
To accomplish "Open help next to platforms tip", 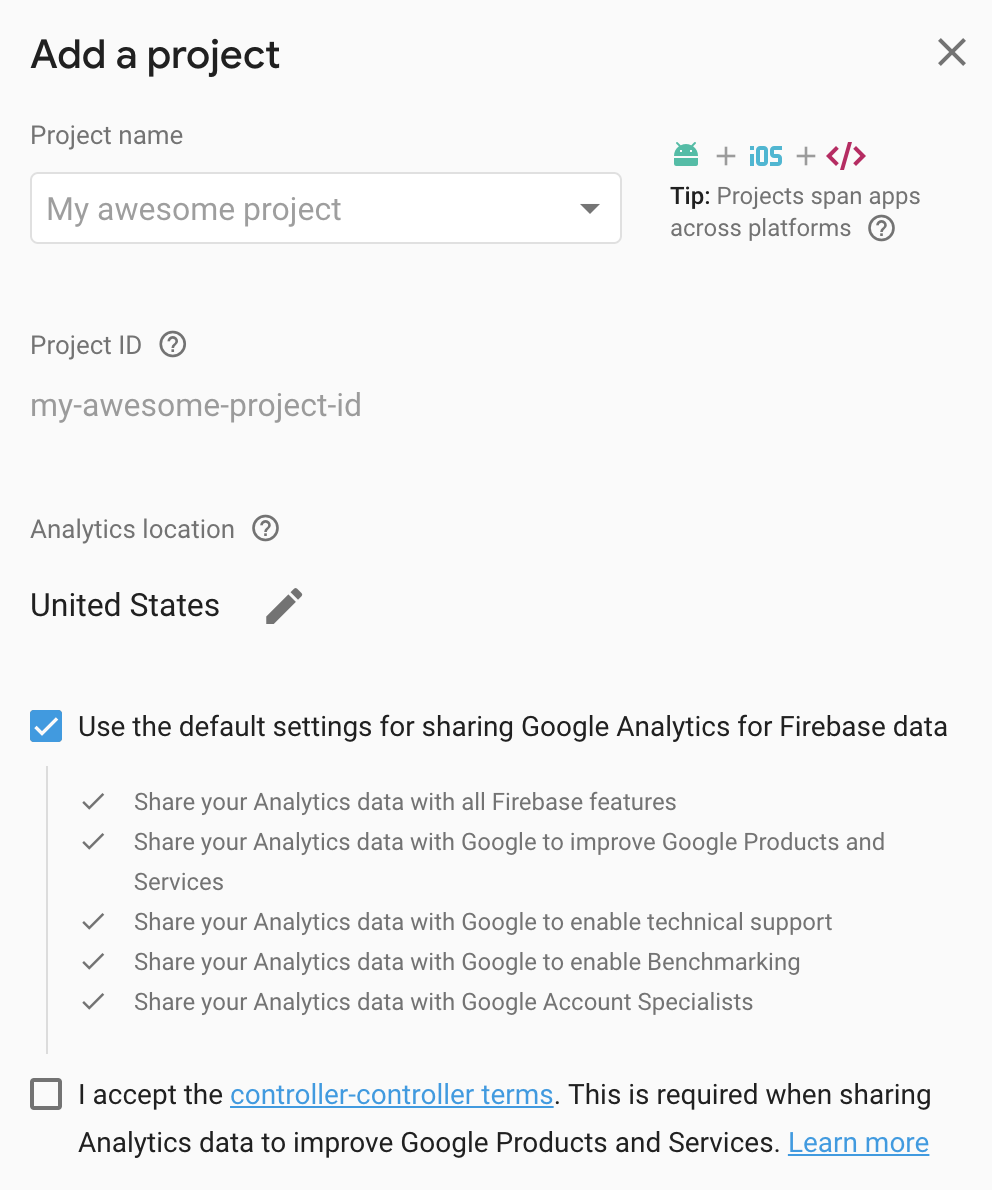I will tap(881, 229).
